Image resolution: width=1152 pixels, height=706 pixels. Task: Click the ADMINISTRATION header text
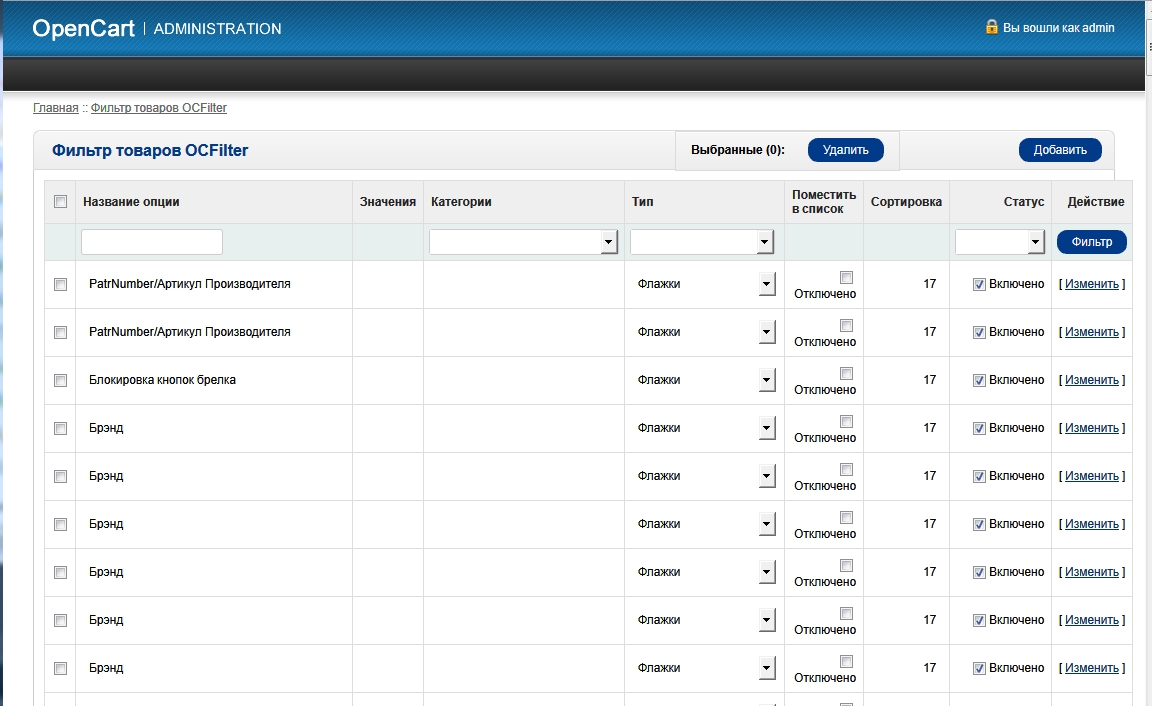[x=217, y=29]
